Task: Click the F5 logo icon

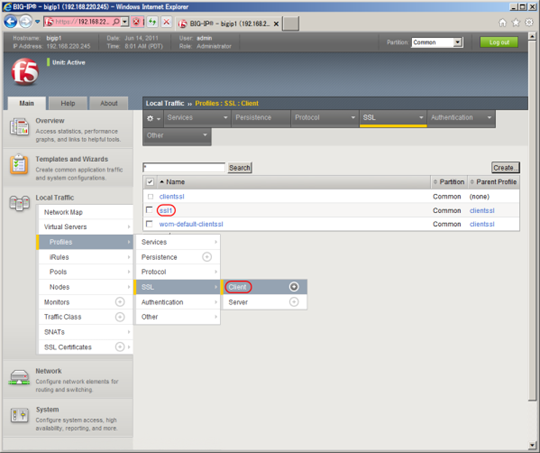Action: pyautogui.click(x=25, y=71)
